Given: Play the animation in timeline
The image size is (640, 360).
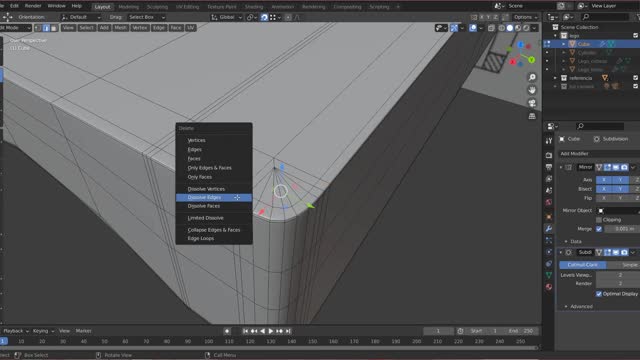Looking at the screenshot, I should click(x=271, y=331).
